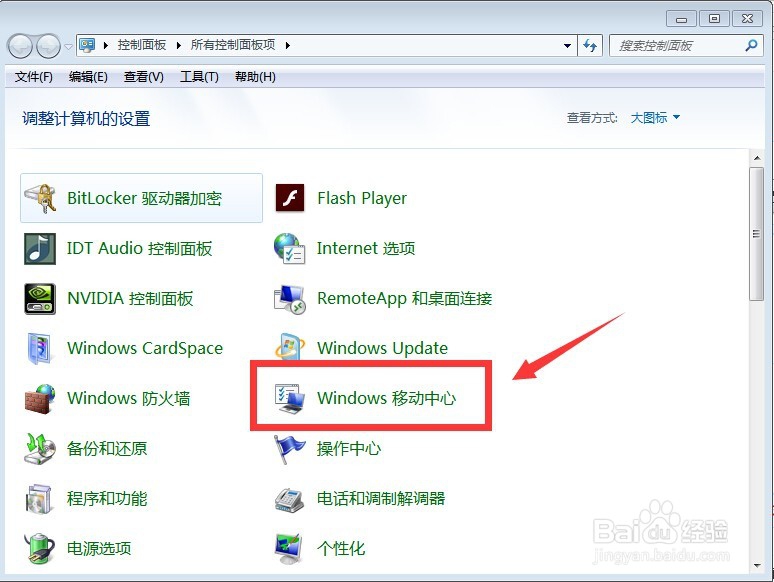This screenshot has width=774, height=582.
Task: Open the address bar history dropdown arrow
Action: (x=568, y=45)
